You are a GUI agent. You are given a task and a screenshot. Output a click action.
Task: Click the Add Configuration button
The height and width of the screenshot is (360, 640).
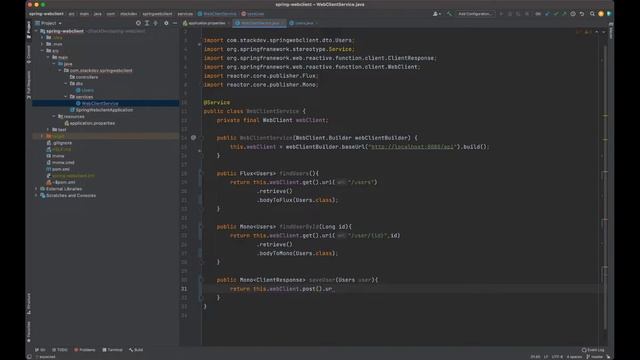click(475, 14)
